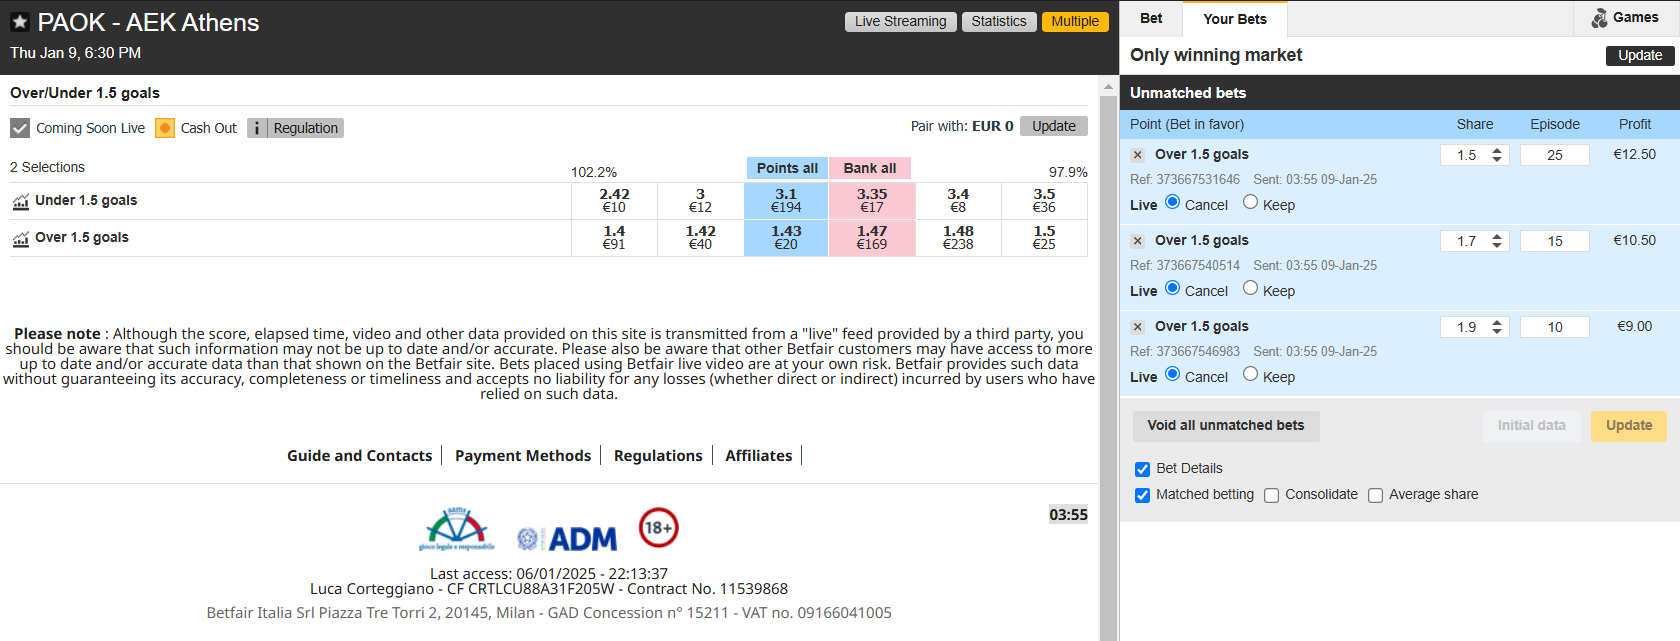Click the orange Cash Out icon

coord(165,128)
